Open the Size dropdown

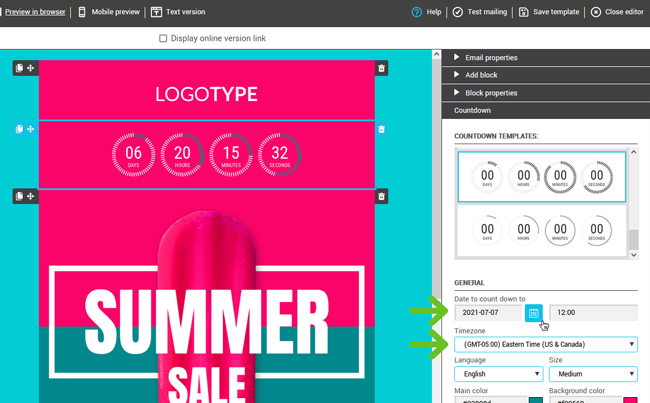[x=592, y=375]
